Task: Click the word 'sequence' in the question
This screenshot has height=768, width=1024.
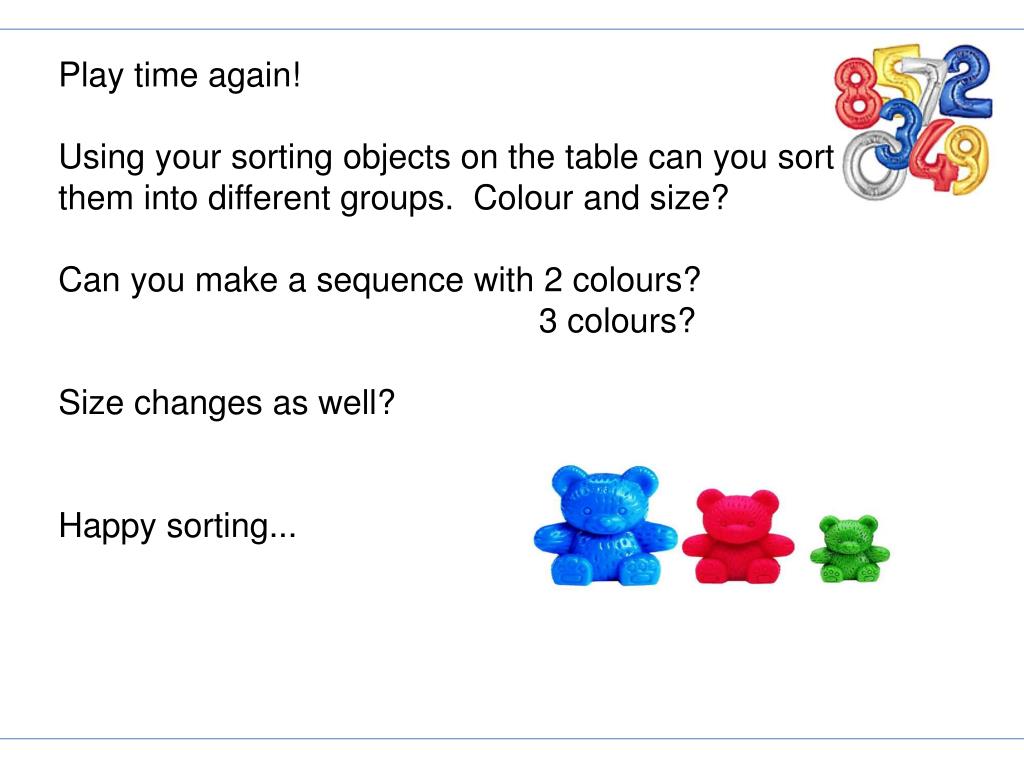Action: click(390, 282)
